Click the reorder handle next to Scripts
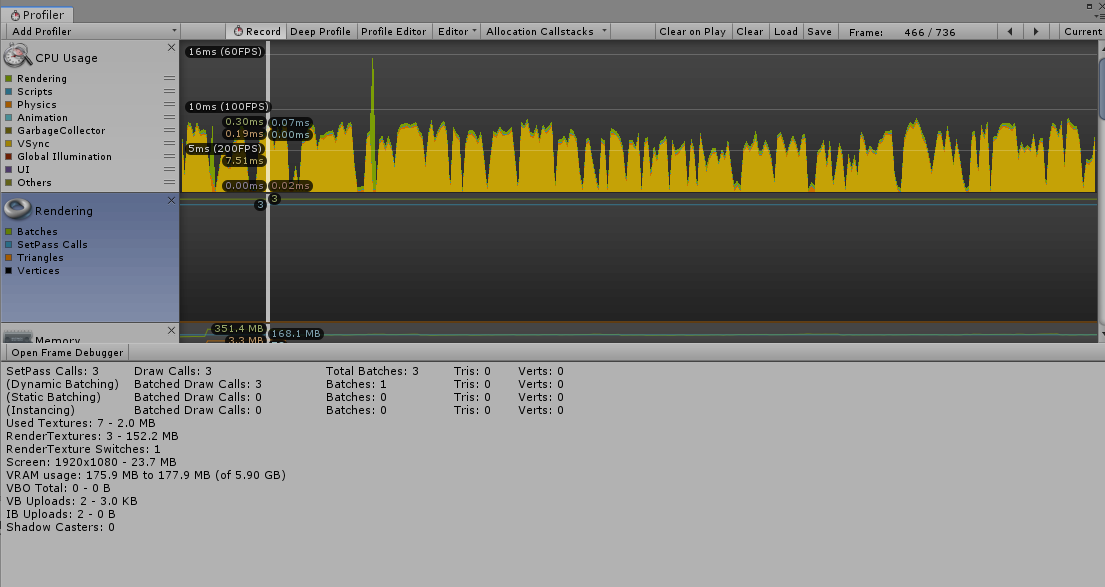Viewport: 1105px width, 587px height. click(x=169, y=91)
